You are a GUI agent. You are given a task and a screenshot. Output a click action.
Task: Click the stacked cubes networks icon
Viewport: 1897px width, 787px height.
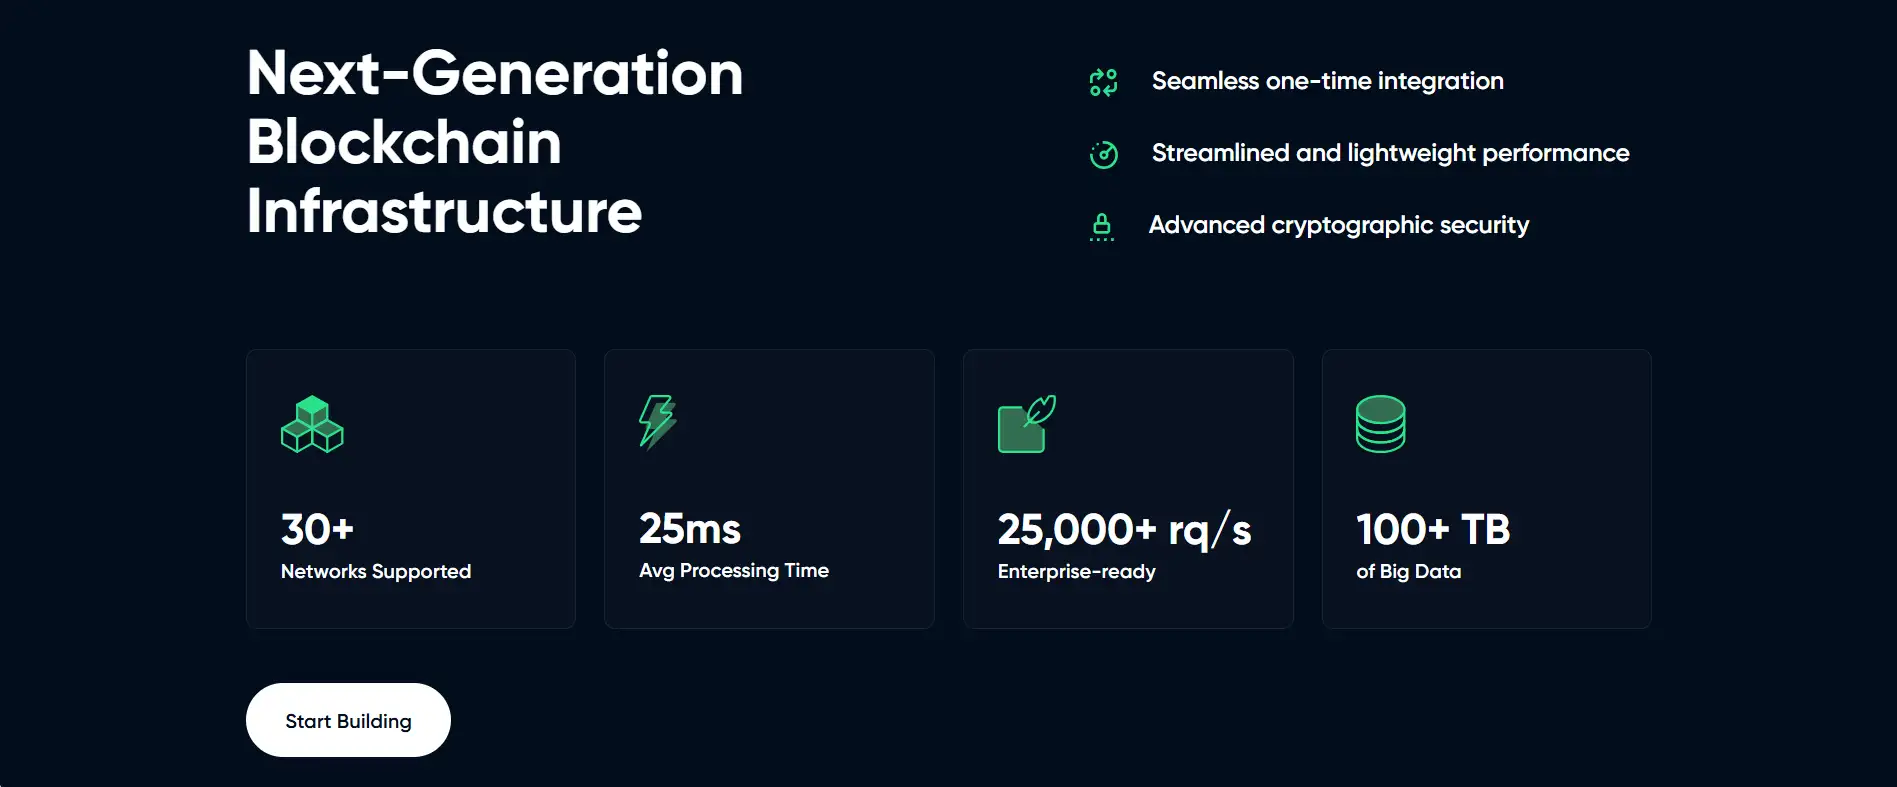(312, 425)
